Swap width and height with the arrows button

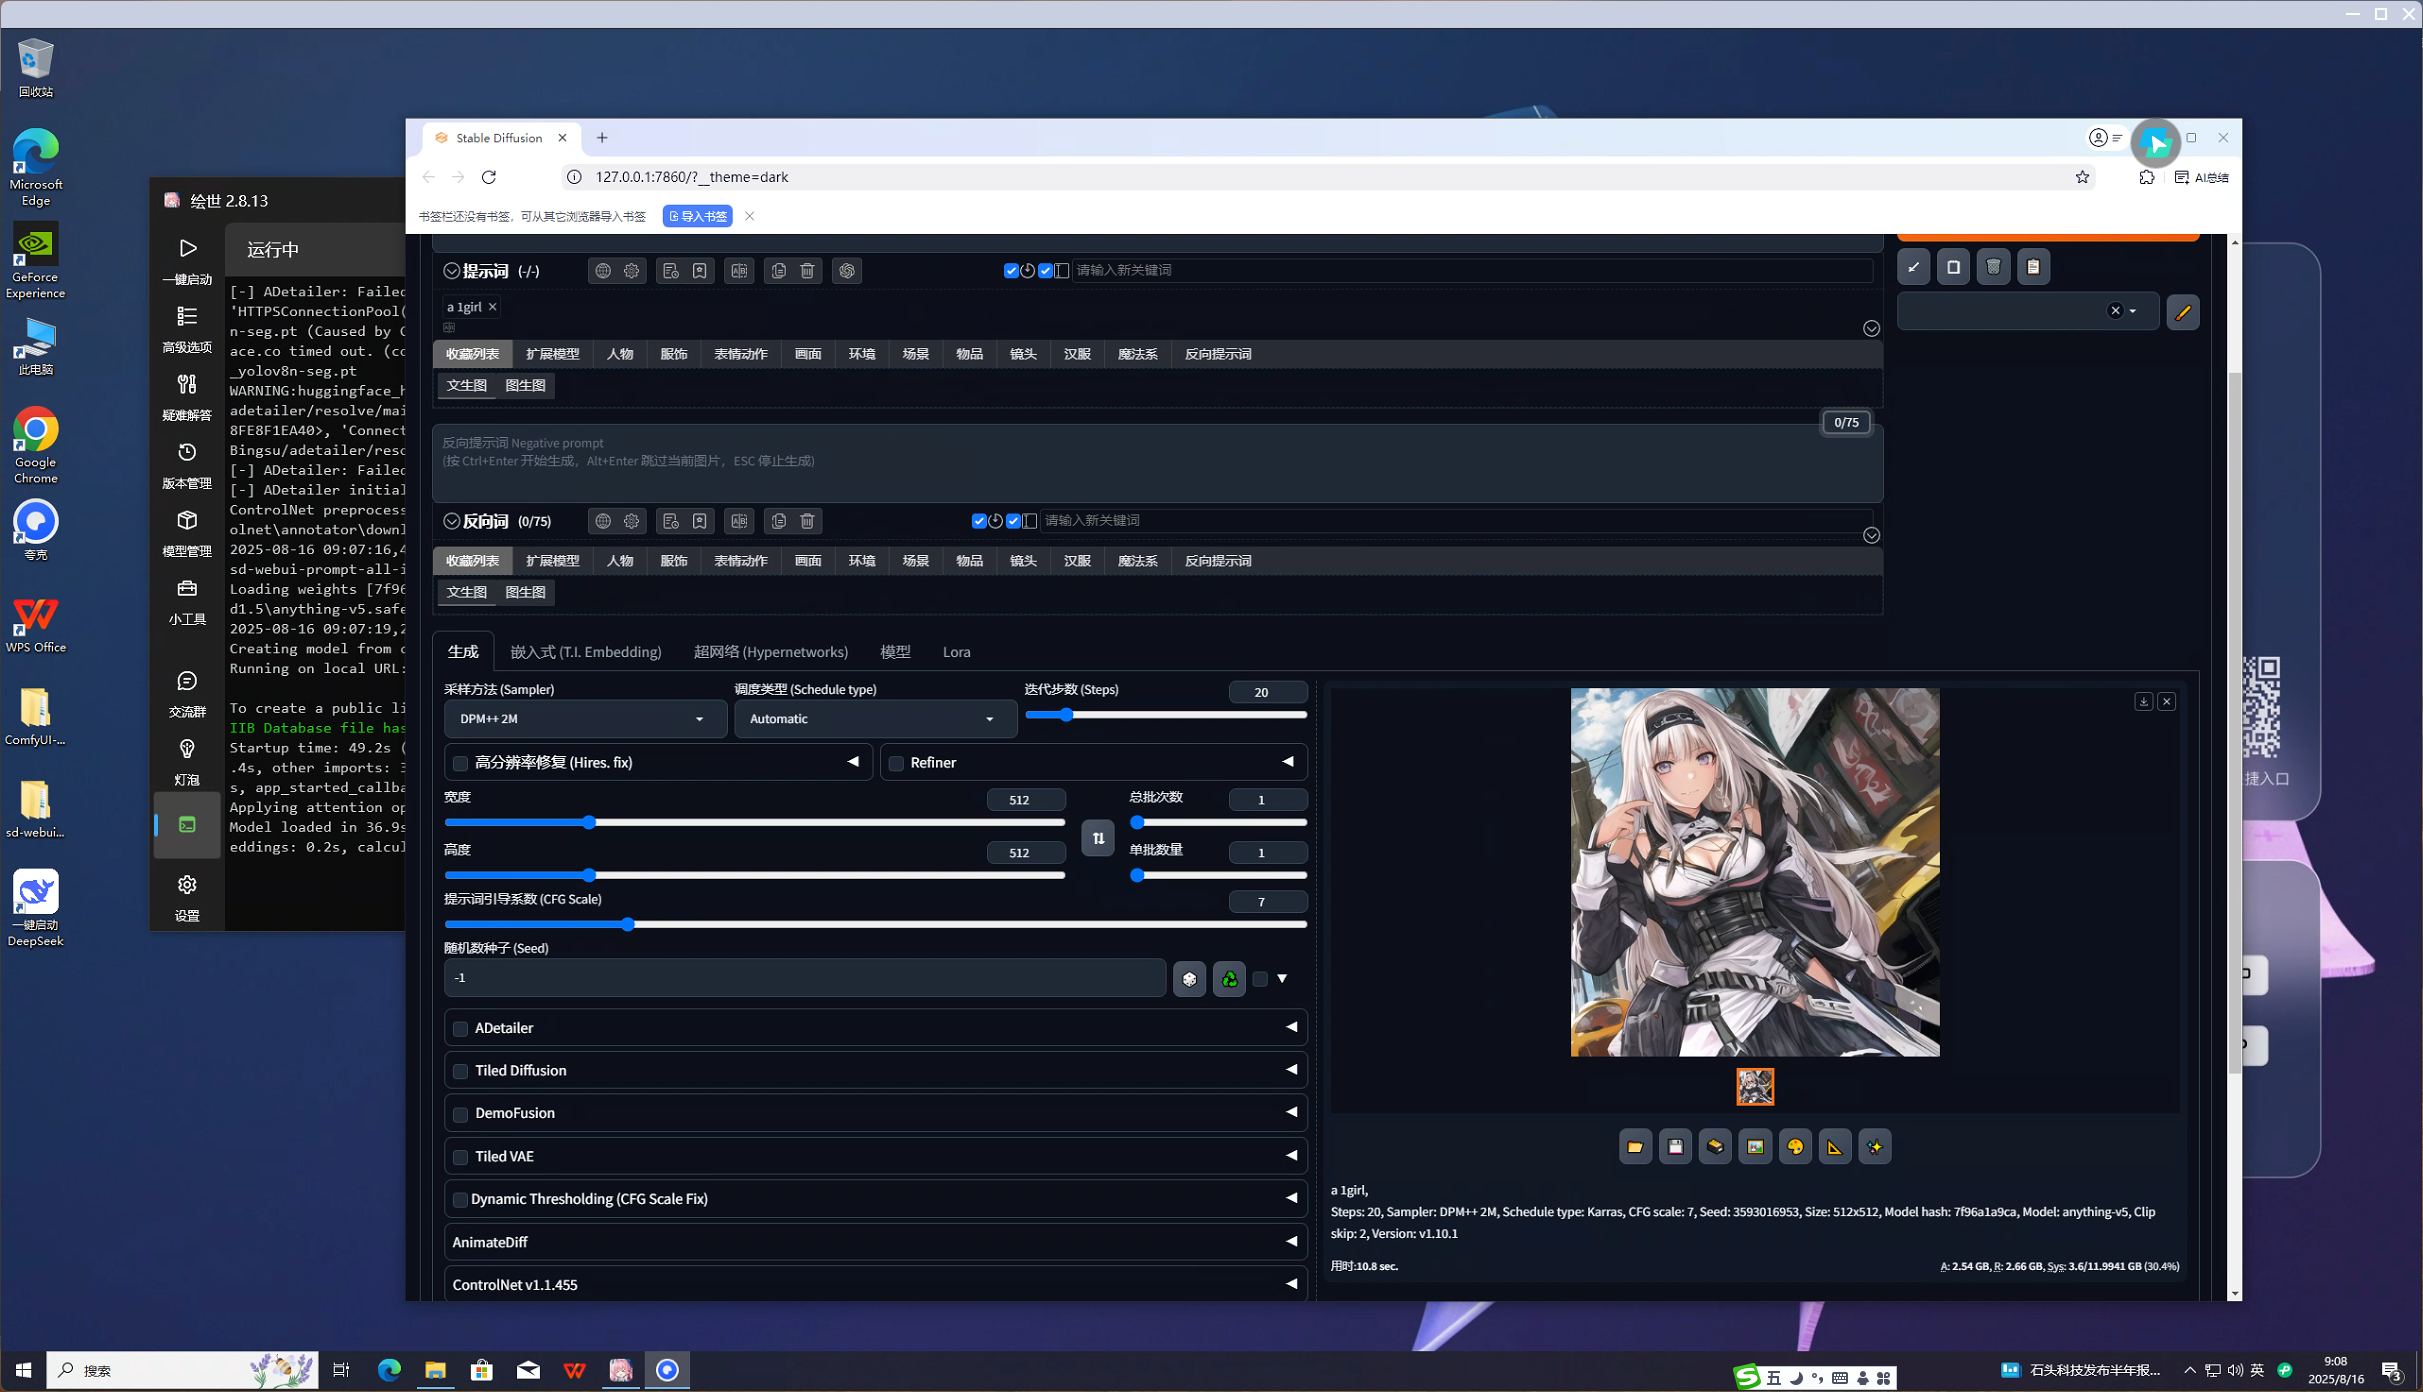click(x=1098, y=838)
